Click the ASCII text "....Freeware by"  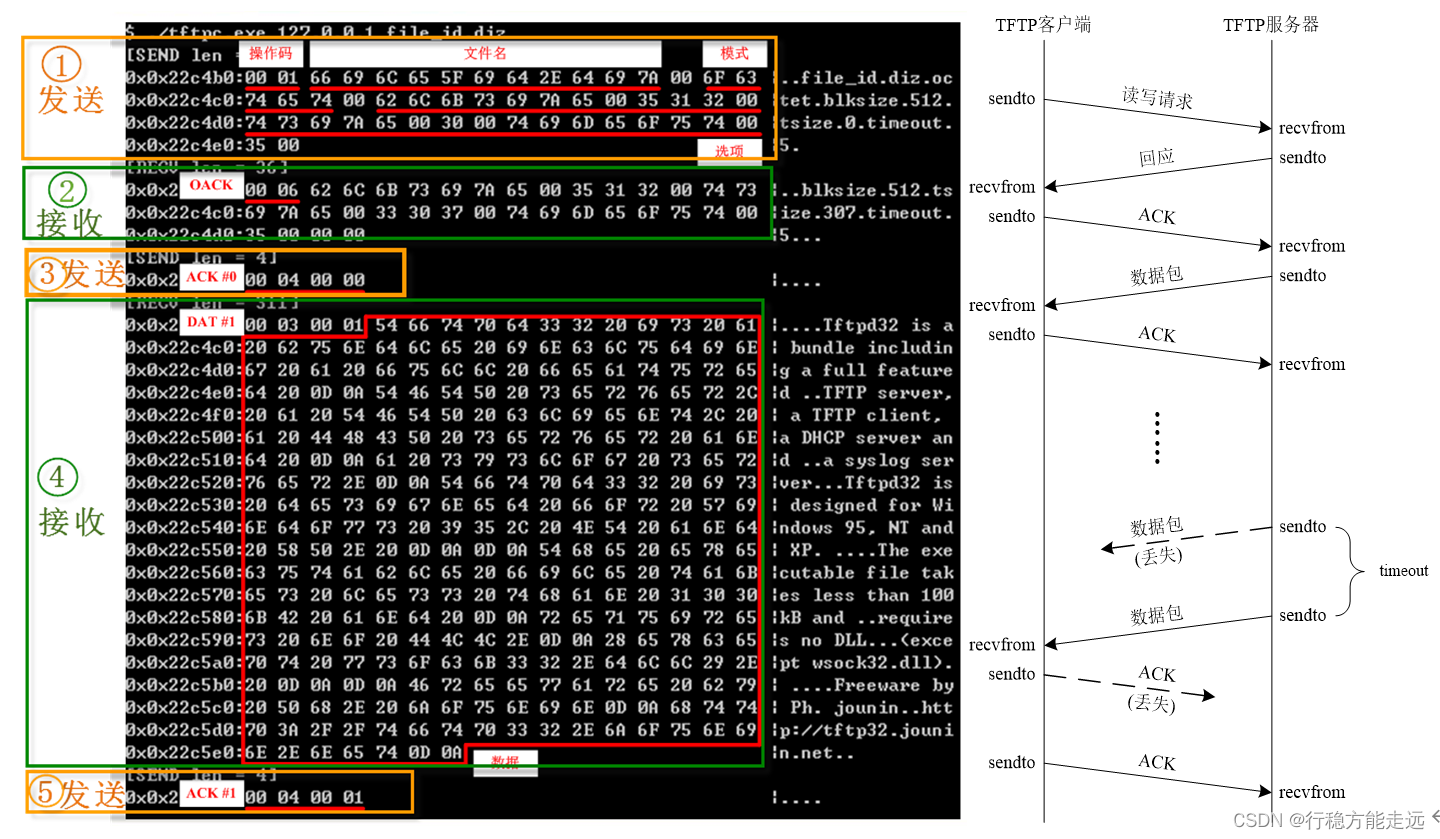pos(872,685)
